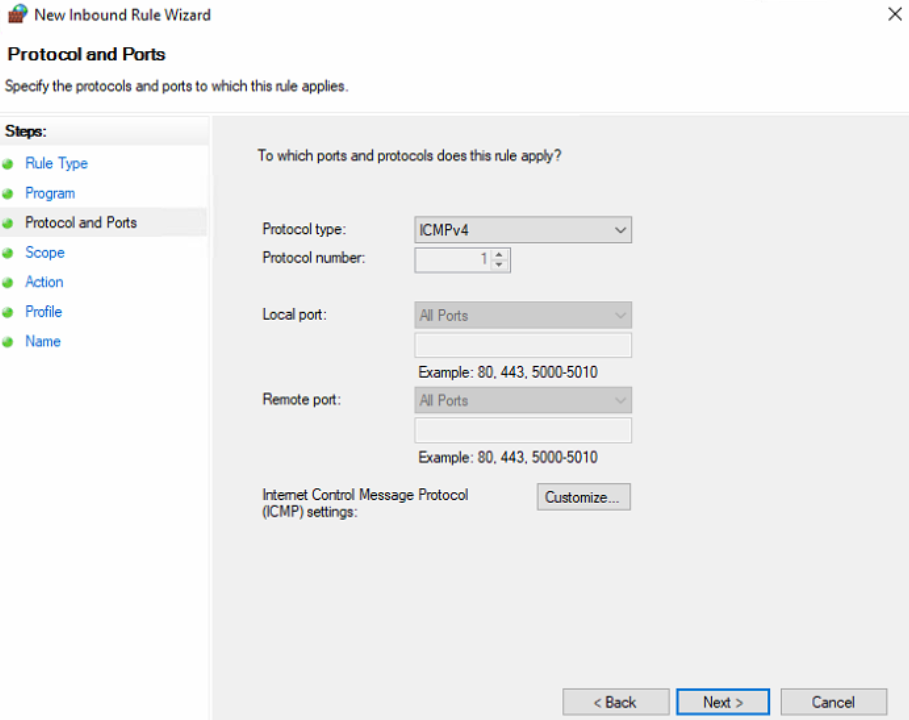The width and height of the screenshot is (909, 720).
Task: Click green bullet beside Name step
Action: [x=8, y=342]
